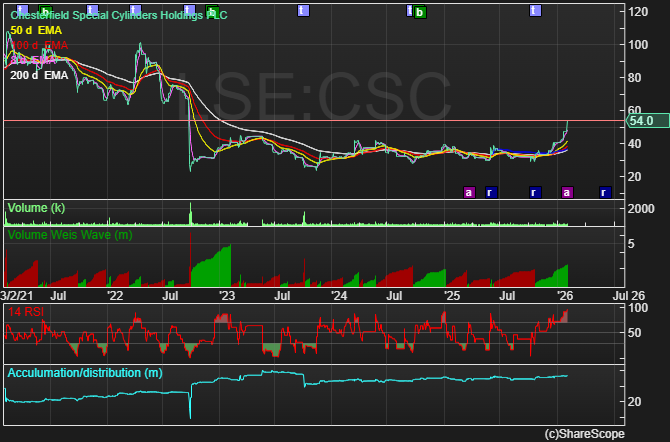This screenshot has height=442, width=670.
Task: Select the red 100 d EMA legend label
Action: pos(40,46)
